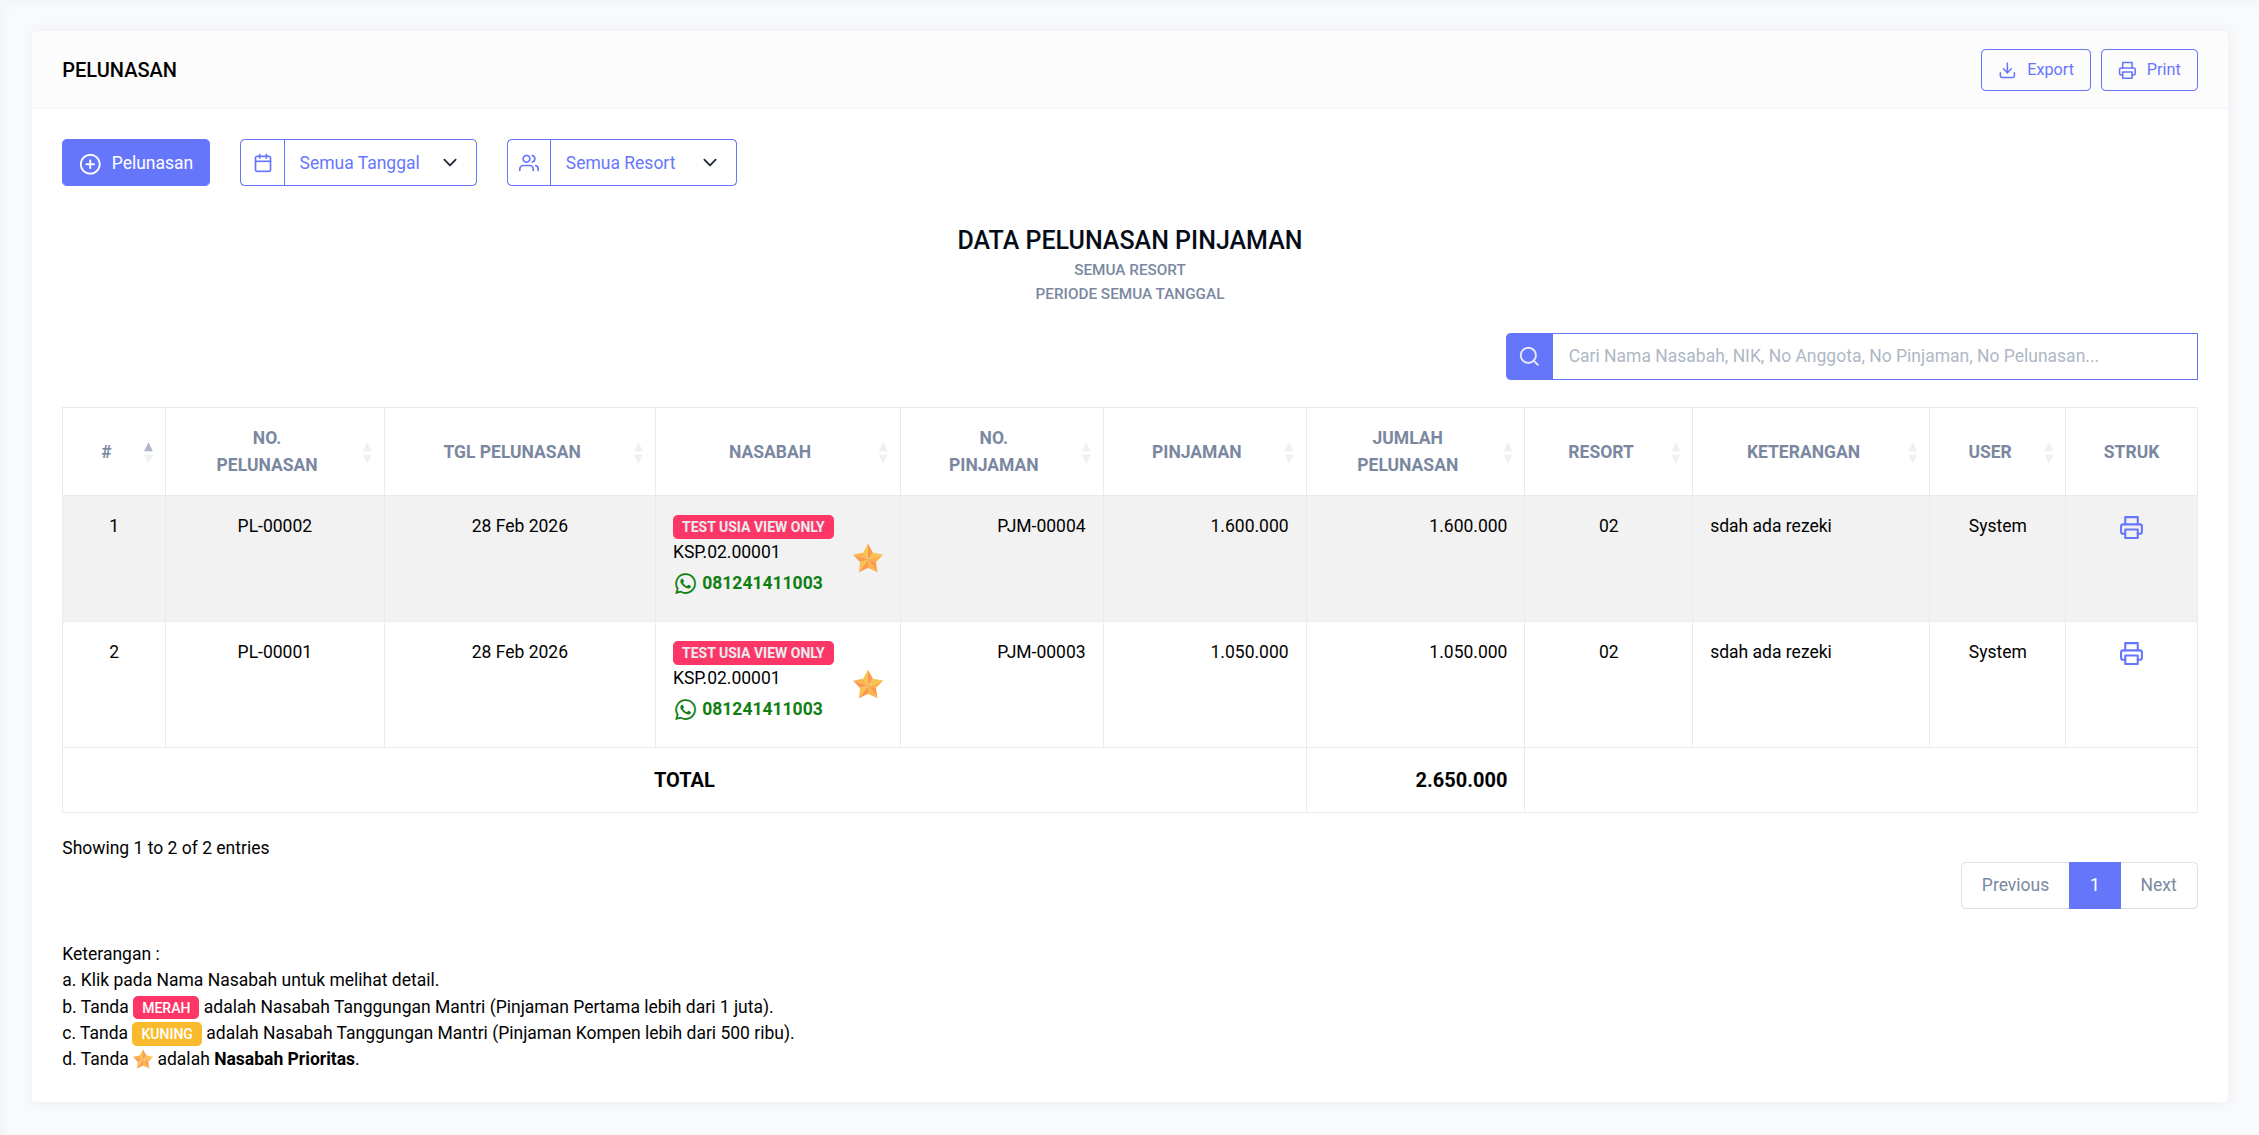
Task: Open member detail via KSP.02.00001 link
Action: [726, 551]
